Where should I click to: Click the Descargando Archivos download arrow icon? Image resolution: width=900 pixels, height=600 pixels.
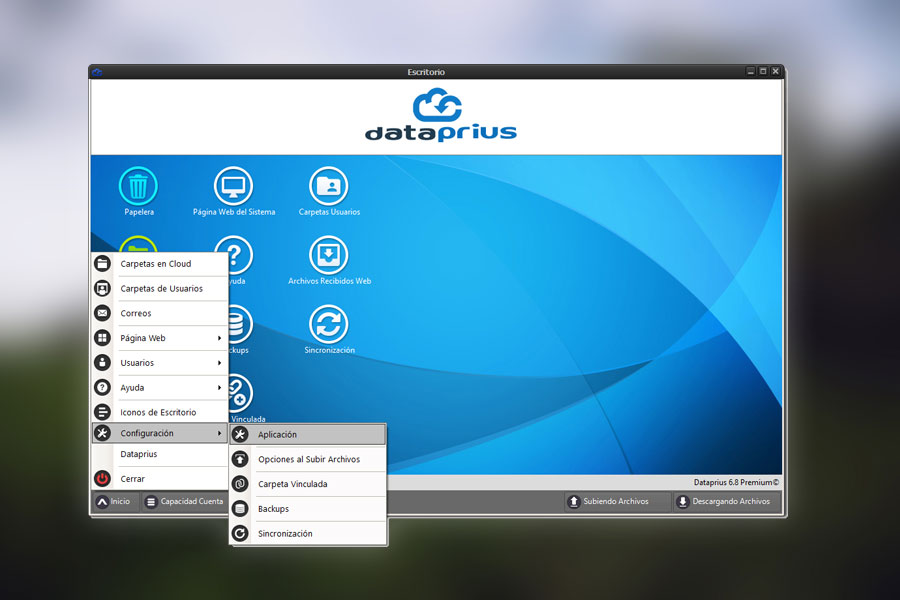[x=682, y=501]
